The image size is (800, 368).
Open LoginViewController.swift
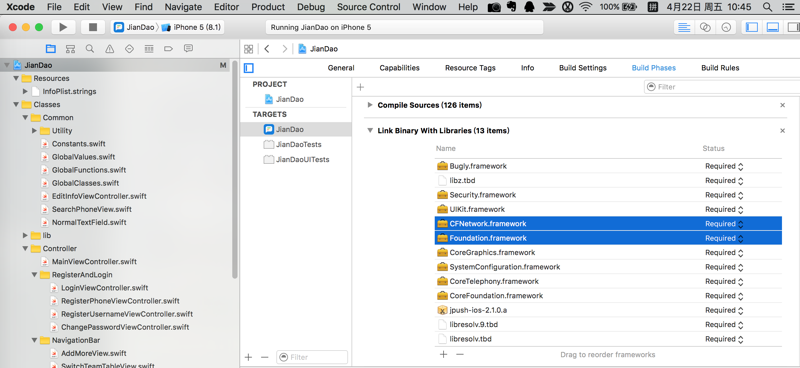pyautogui.click(x=105, y=288)
